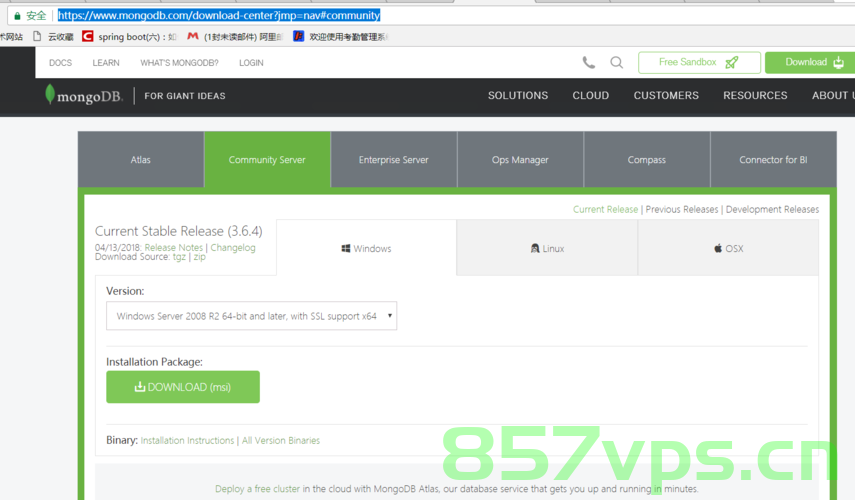The width and height of the screenshot is (855, 500).
Task: Open the mail bookmark with M icon
Action: [235, 37]
